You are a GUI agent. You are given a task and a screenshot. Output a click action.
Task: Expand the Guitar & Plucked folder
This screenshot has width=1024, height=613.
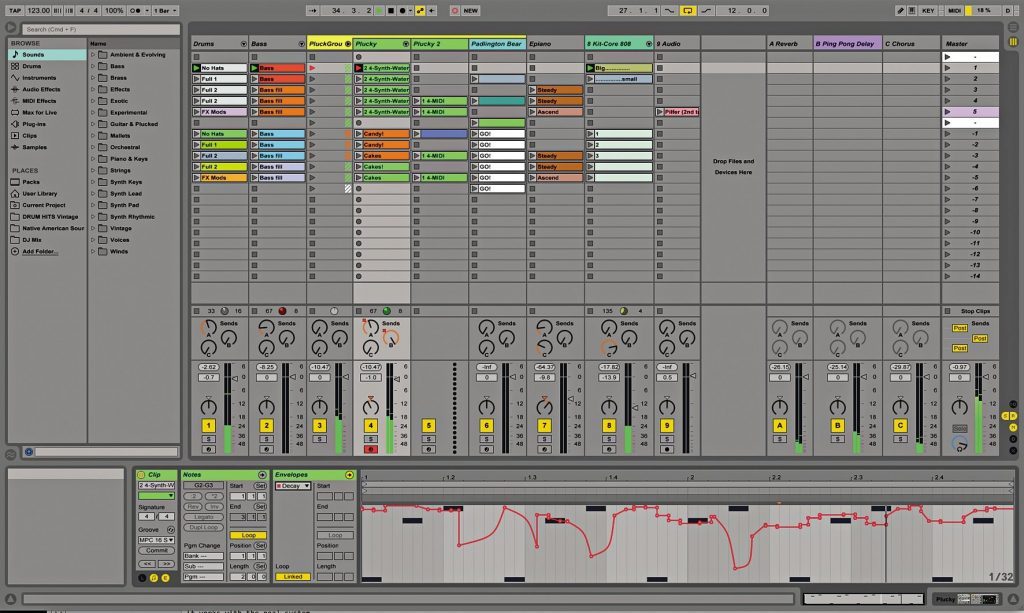[93, 124]
